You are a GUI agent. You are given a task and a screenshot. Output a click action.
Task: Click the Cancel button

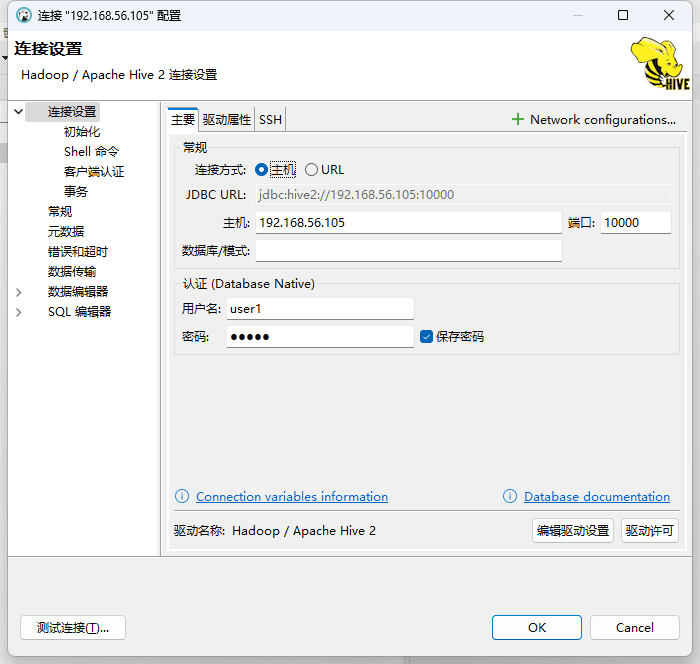pyautogui.click(x=634, y=627)
